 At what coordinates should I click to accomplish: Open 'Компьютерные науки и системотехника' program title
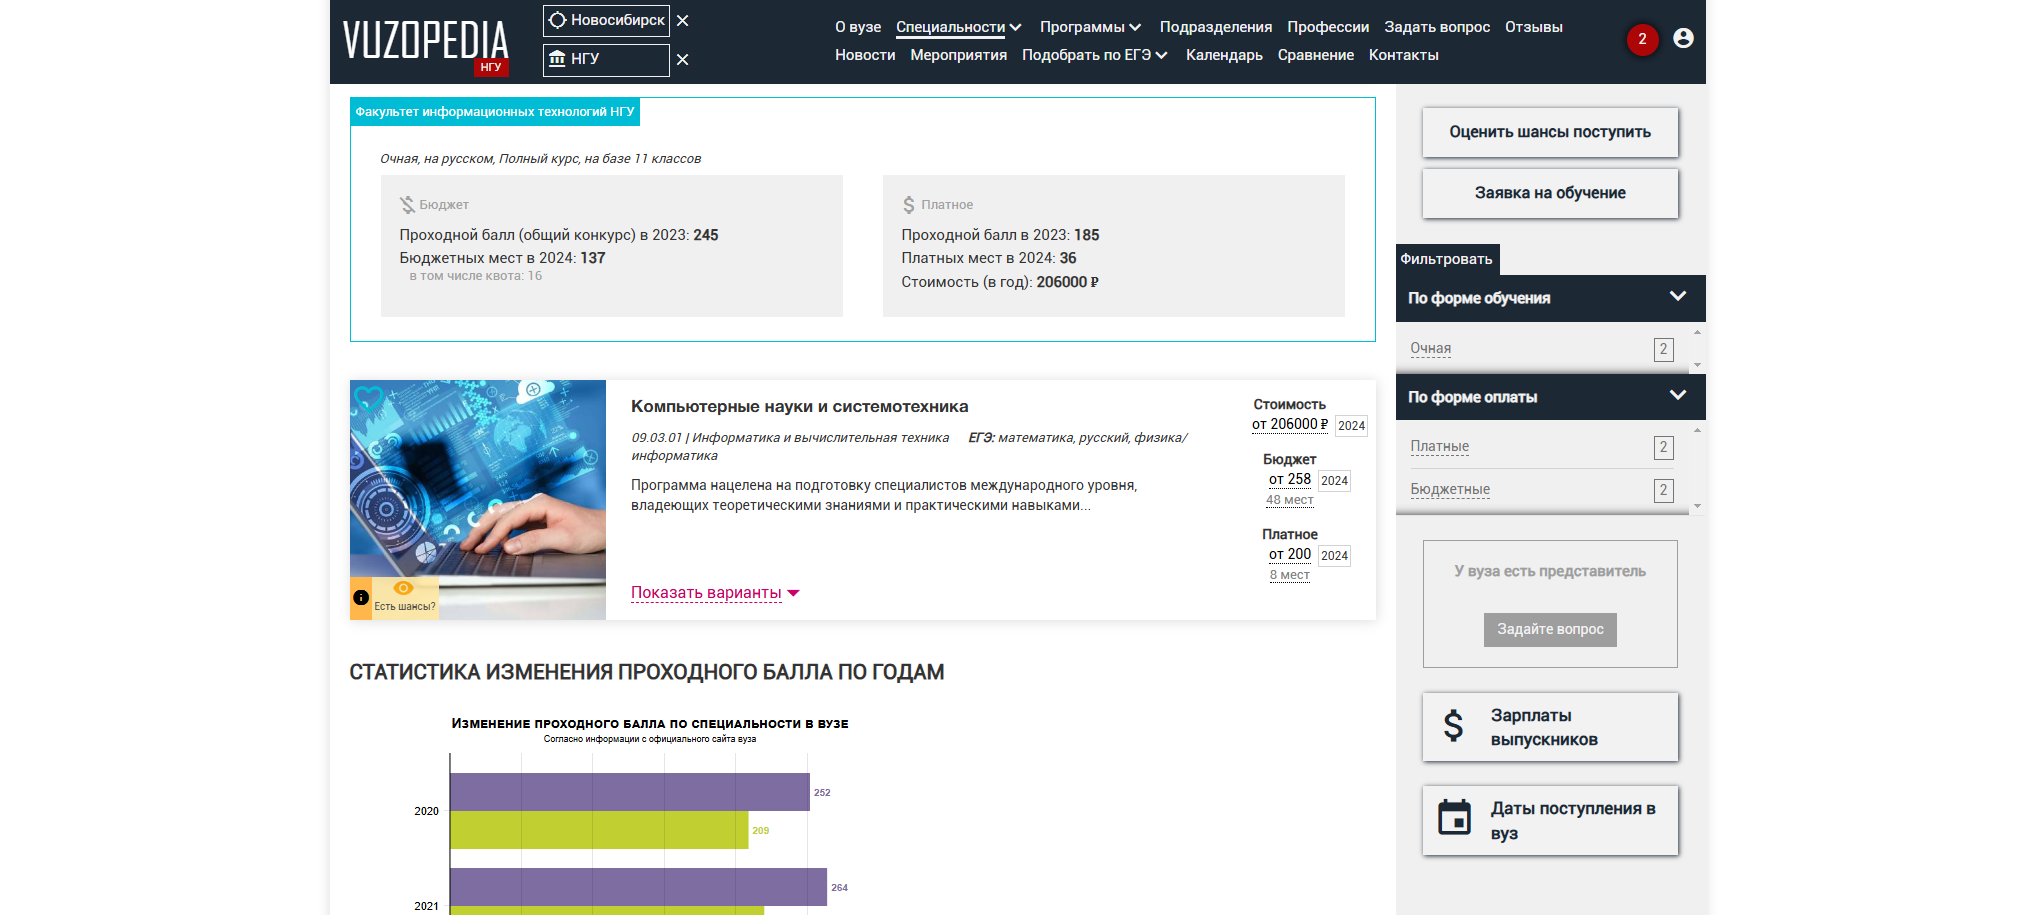pyautogui.click(x=799, y=406)
